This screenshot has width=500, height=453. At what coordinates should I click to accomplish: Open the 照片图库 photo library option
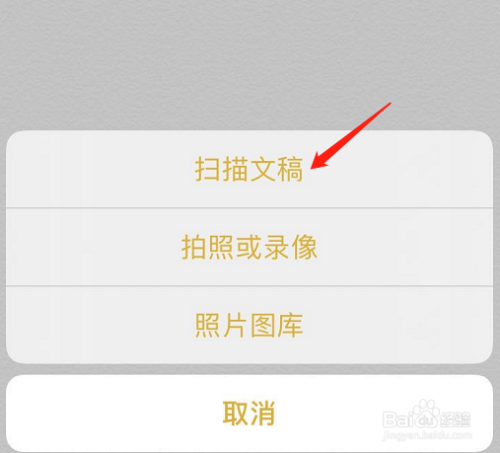(x=249, y=325)
